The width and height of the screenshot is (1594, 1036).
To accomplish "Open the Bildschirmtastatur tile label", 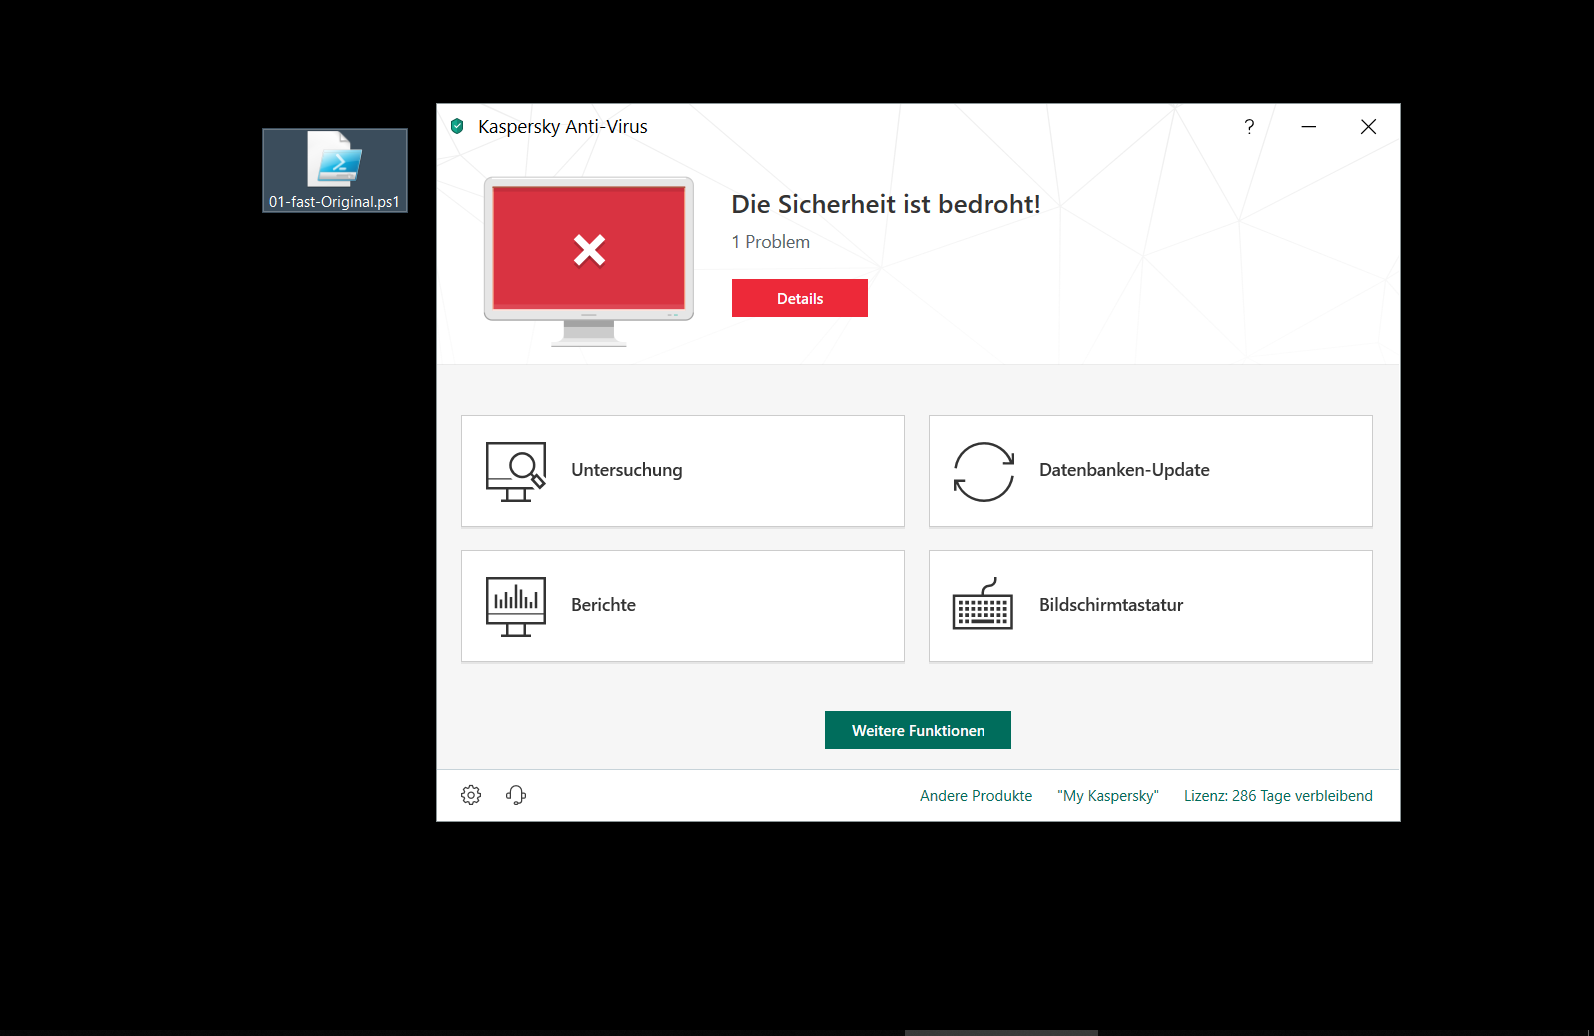I will point(1111,605).
